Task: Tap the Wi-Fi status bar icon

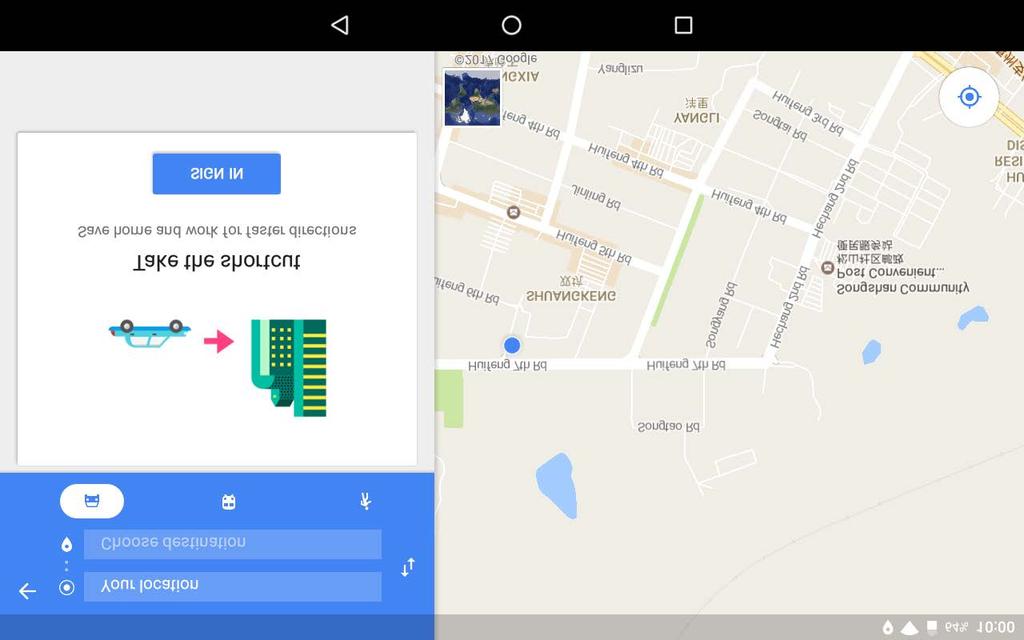Action: point(909,628)
